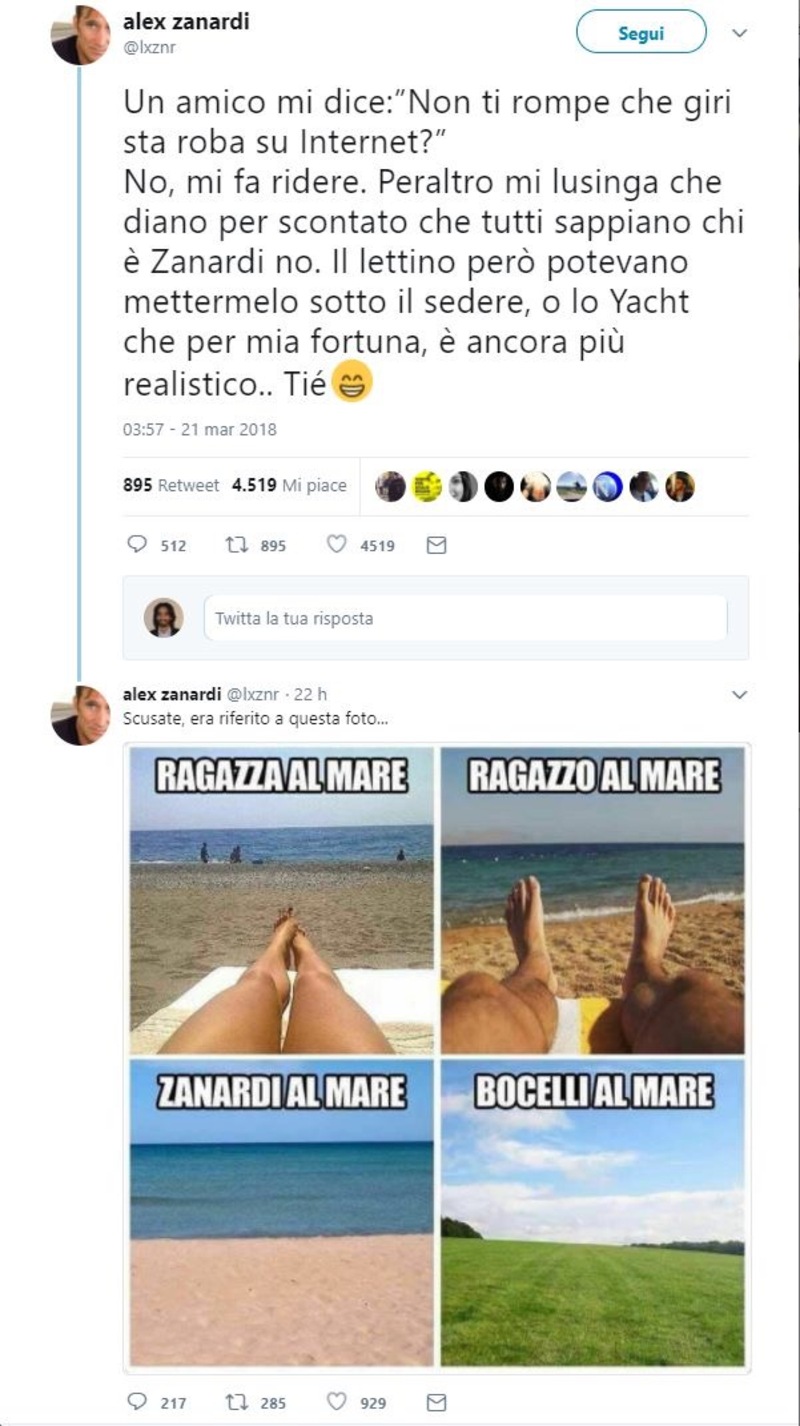Screen dimensions: 800x1426
Task: Reply to the second tweet with 217 replies
Action: point(138,1402)
